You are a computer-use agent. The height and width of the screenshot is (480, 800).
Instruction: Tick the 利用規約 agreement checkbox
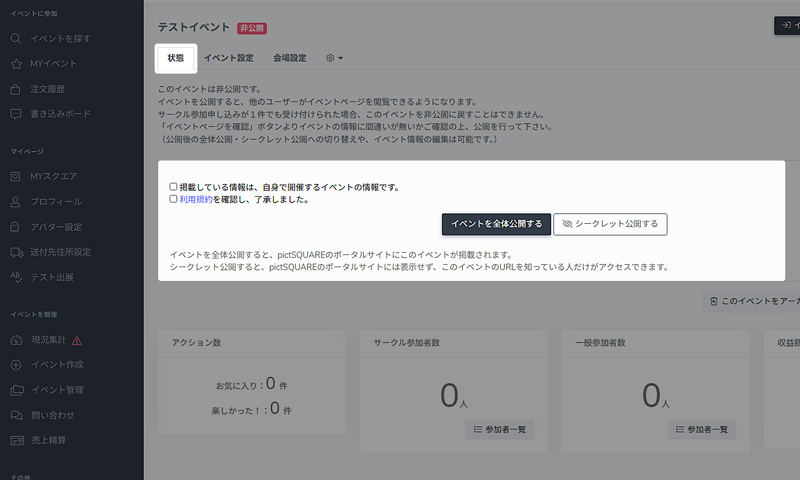(173, 199)
